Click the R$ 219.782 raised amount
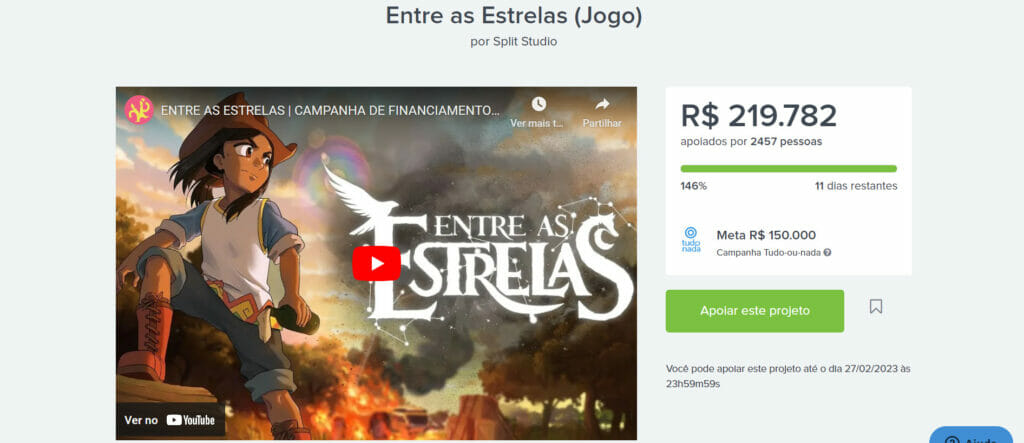The height and width of the screenshot is (443, 1024). (759, 116)
